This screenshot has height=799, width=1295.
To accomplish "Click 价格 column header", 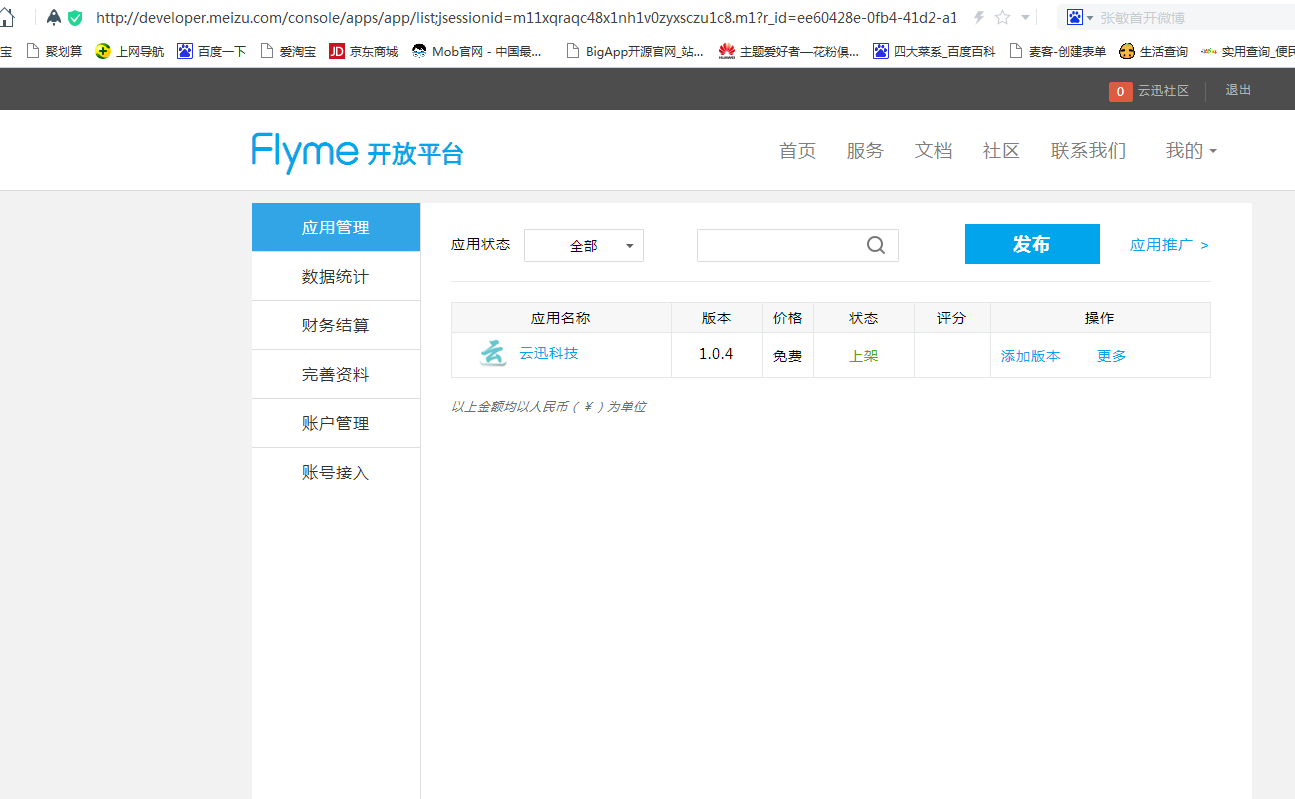I will pos(787,318).
